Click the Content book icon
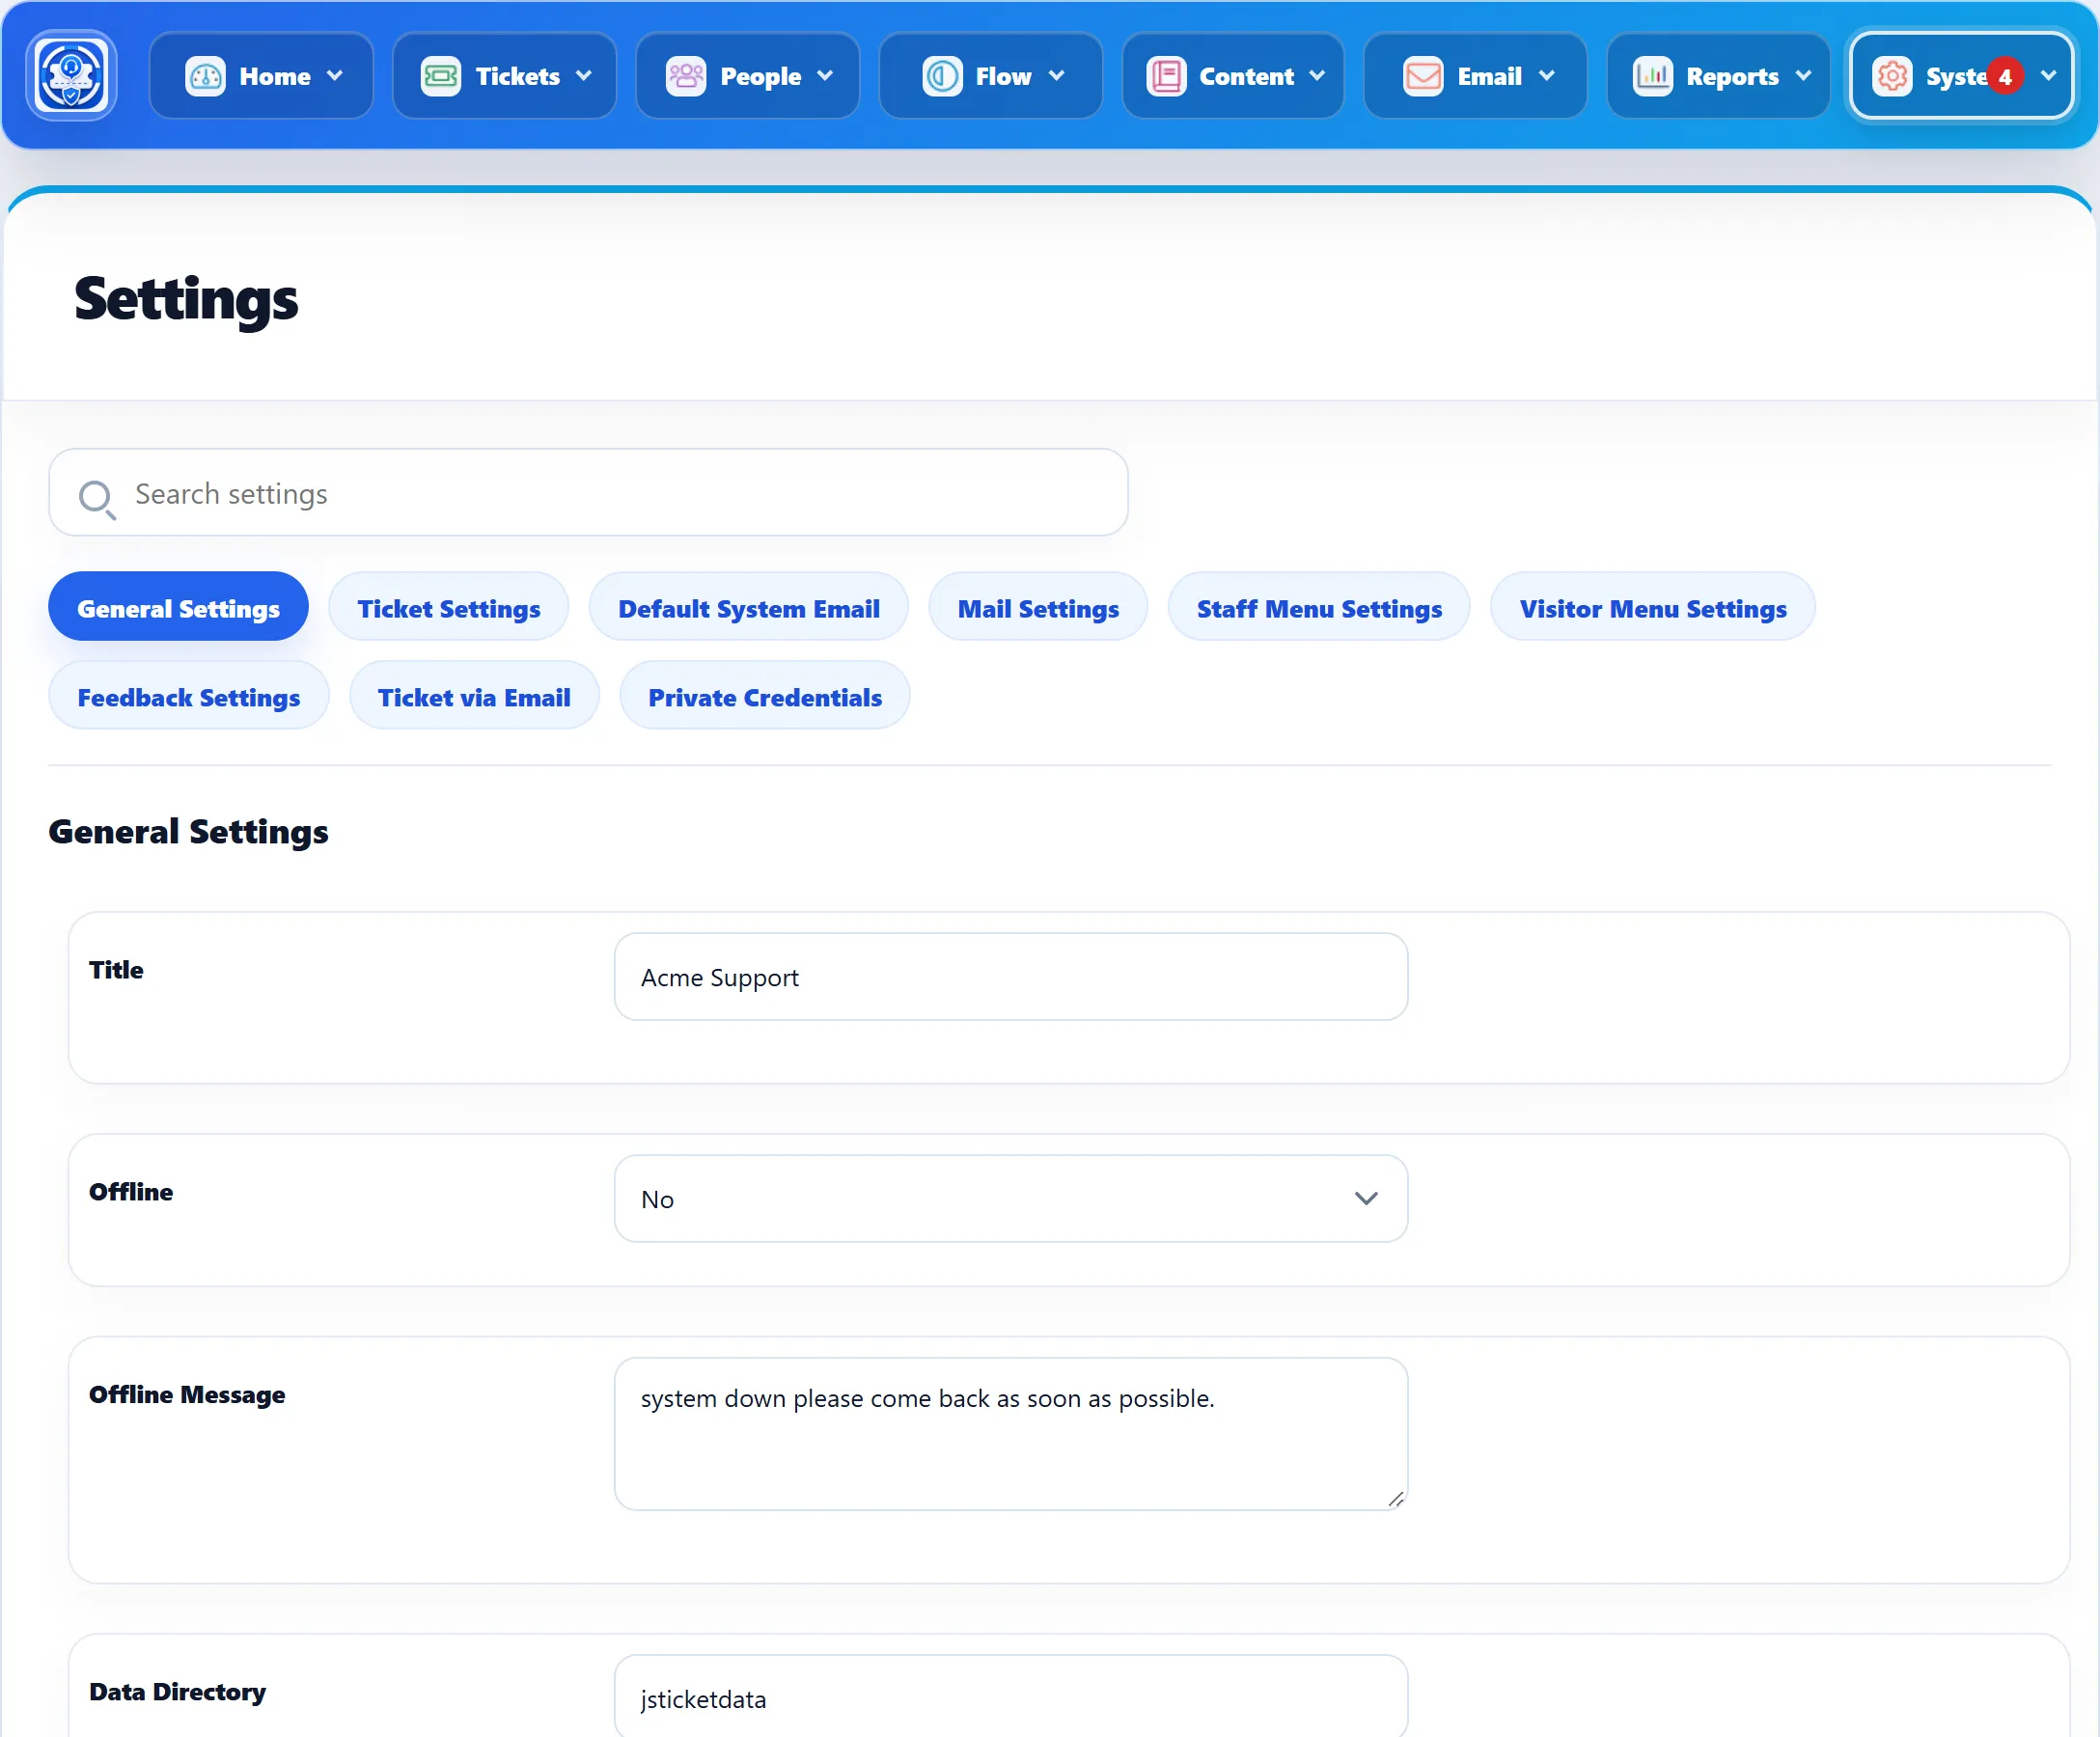2100x1737 pixels. point(1166,76)
